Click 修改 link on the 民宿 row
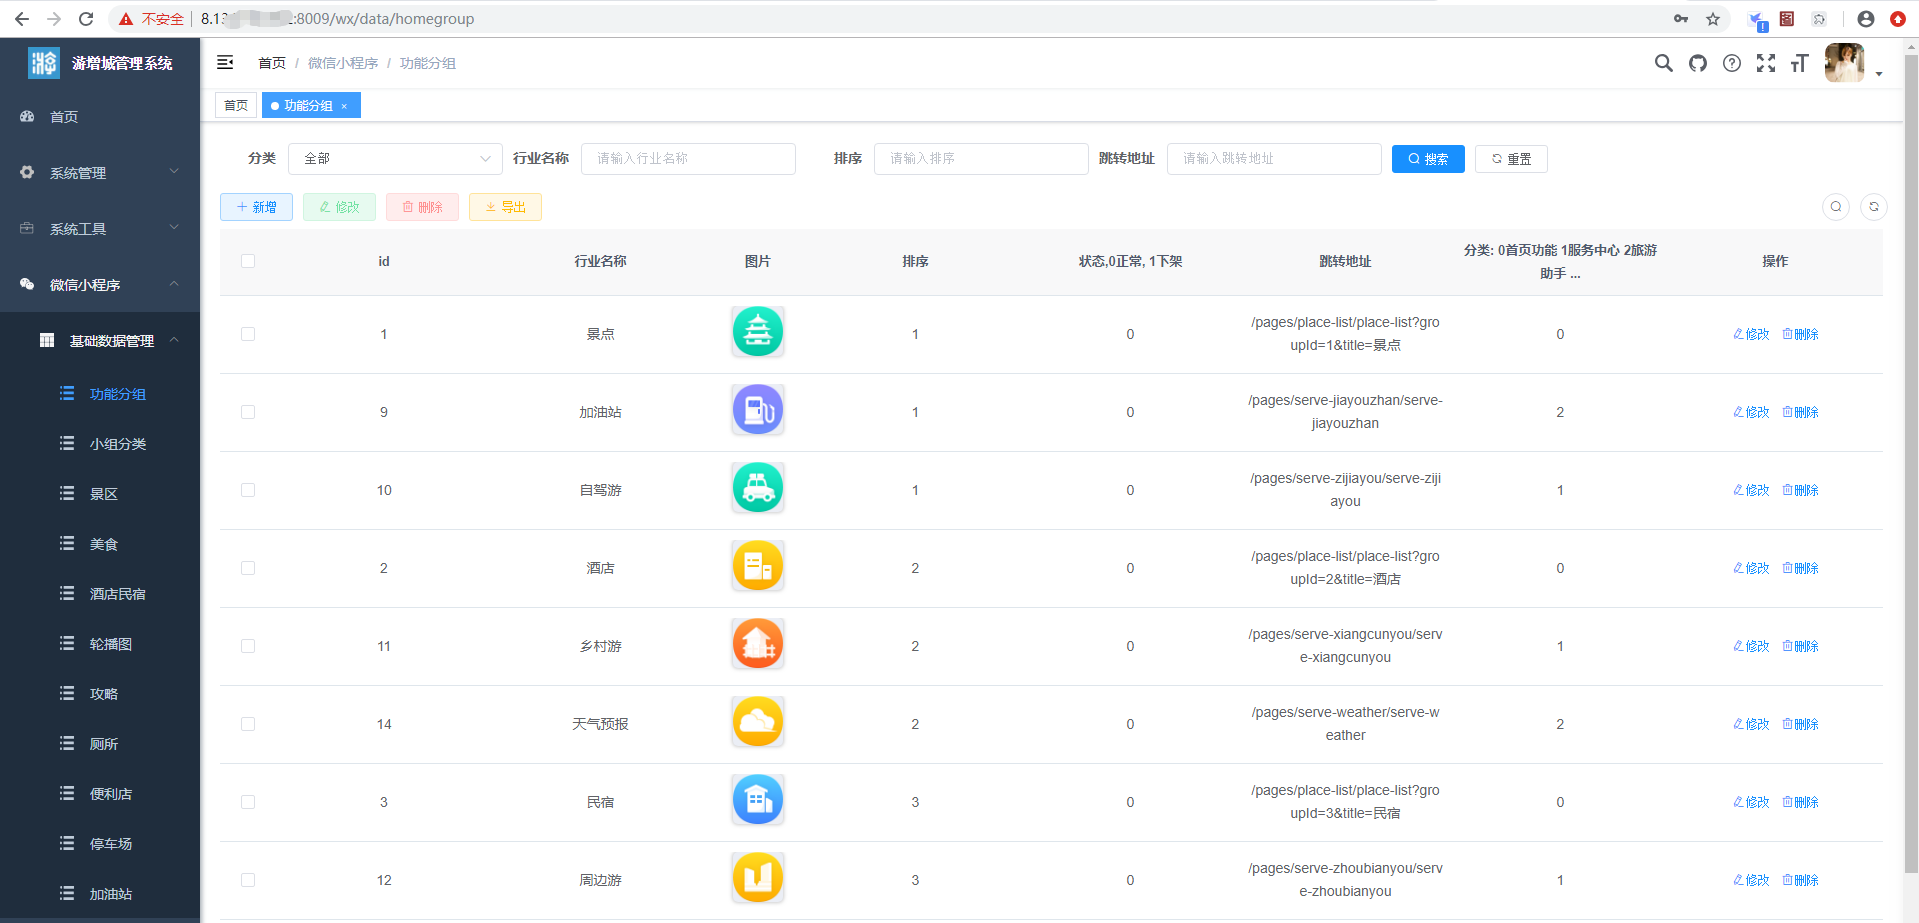This screenshot has height=923, width=1919. [x=1750, y=801]
